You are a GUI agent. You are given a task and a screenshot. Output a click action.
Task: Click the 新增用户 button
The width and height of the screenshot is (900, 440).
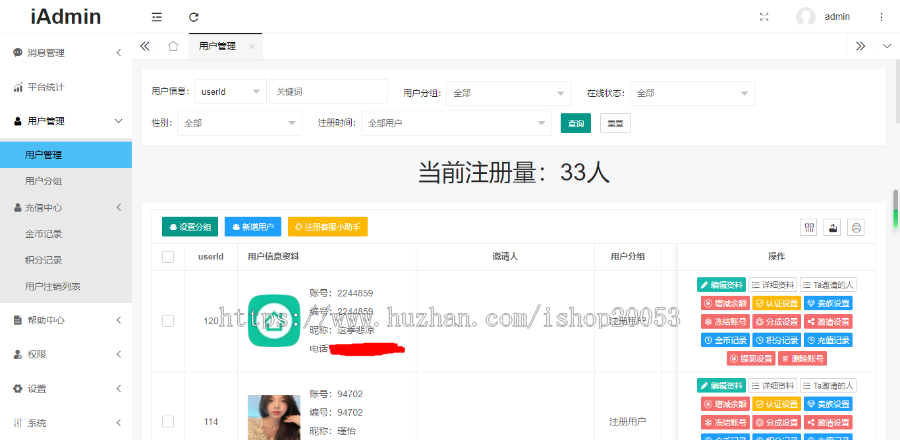tap(253, 227)
